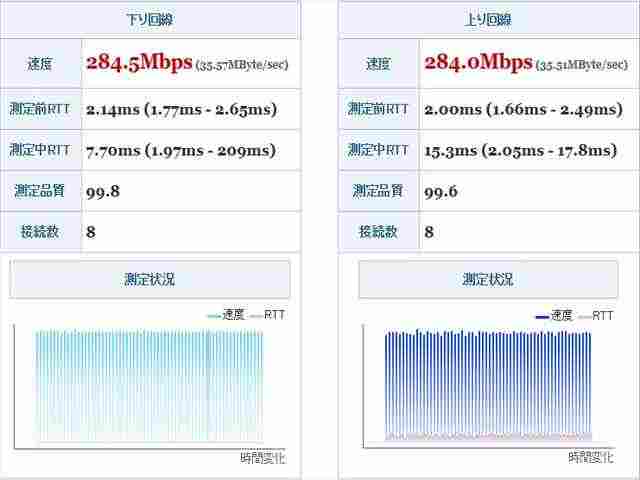
Task: Click the RTT legend in upload chart
Action: 596,316
